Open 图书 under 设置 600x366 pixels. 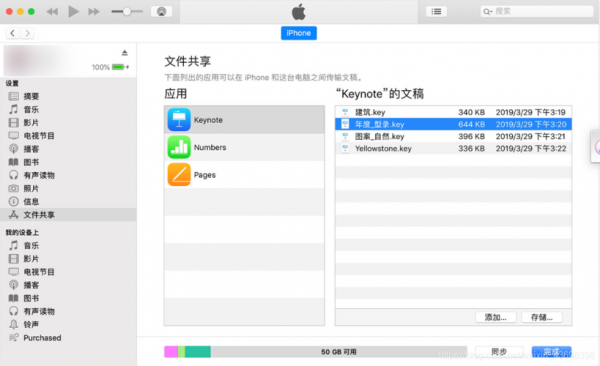click(x=68, y=162)
